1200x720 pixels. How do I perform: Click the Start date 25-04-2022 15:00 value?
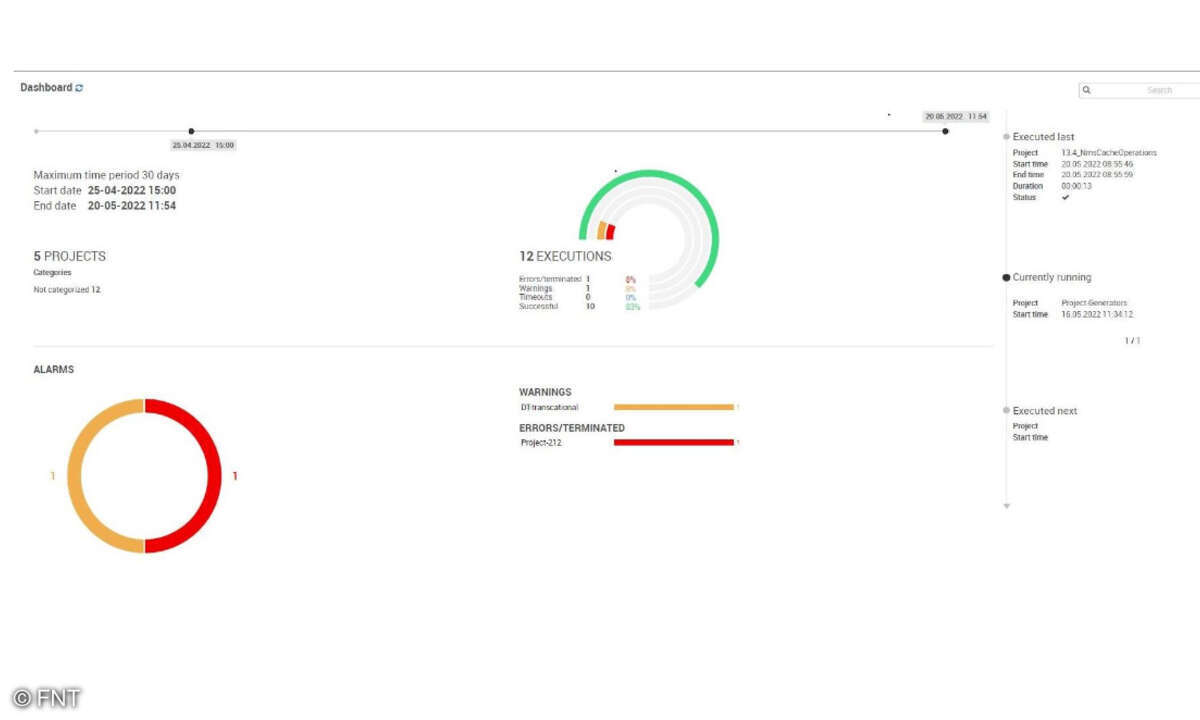(x=132, y=190)
